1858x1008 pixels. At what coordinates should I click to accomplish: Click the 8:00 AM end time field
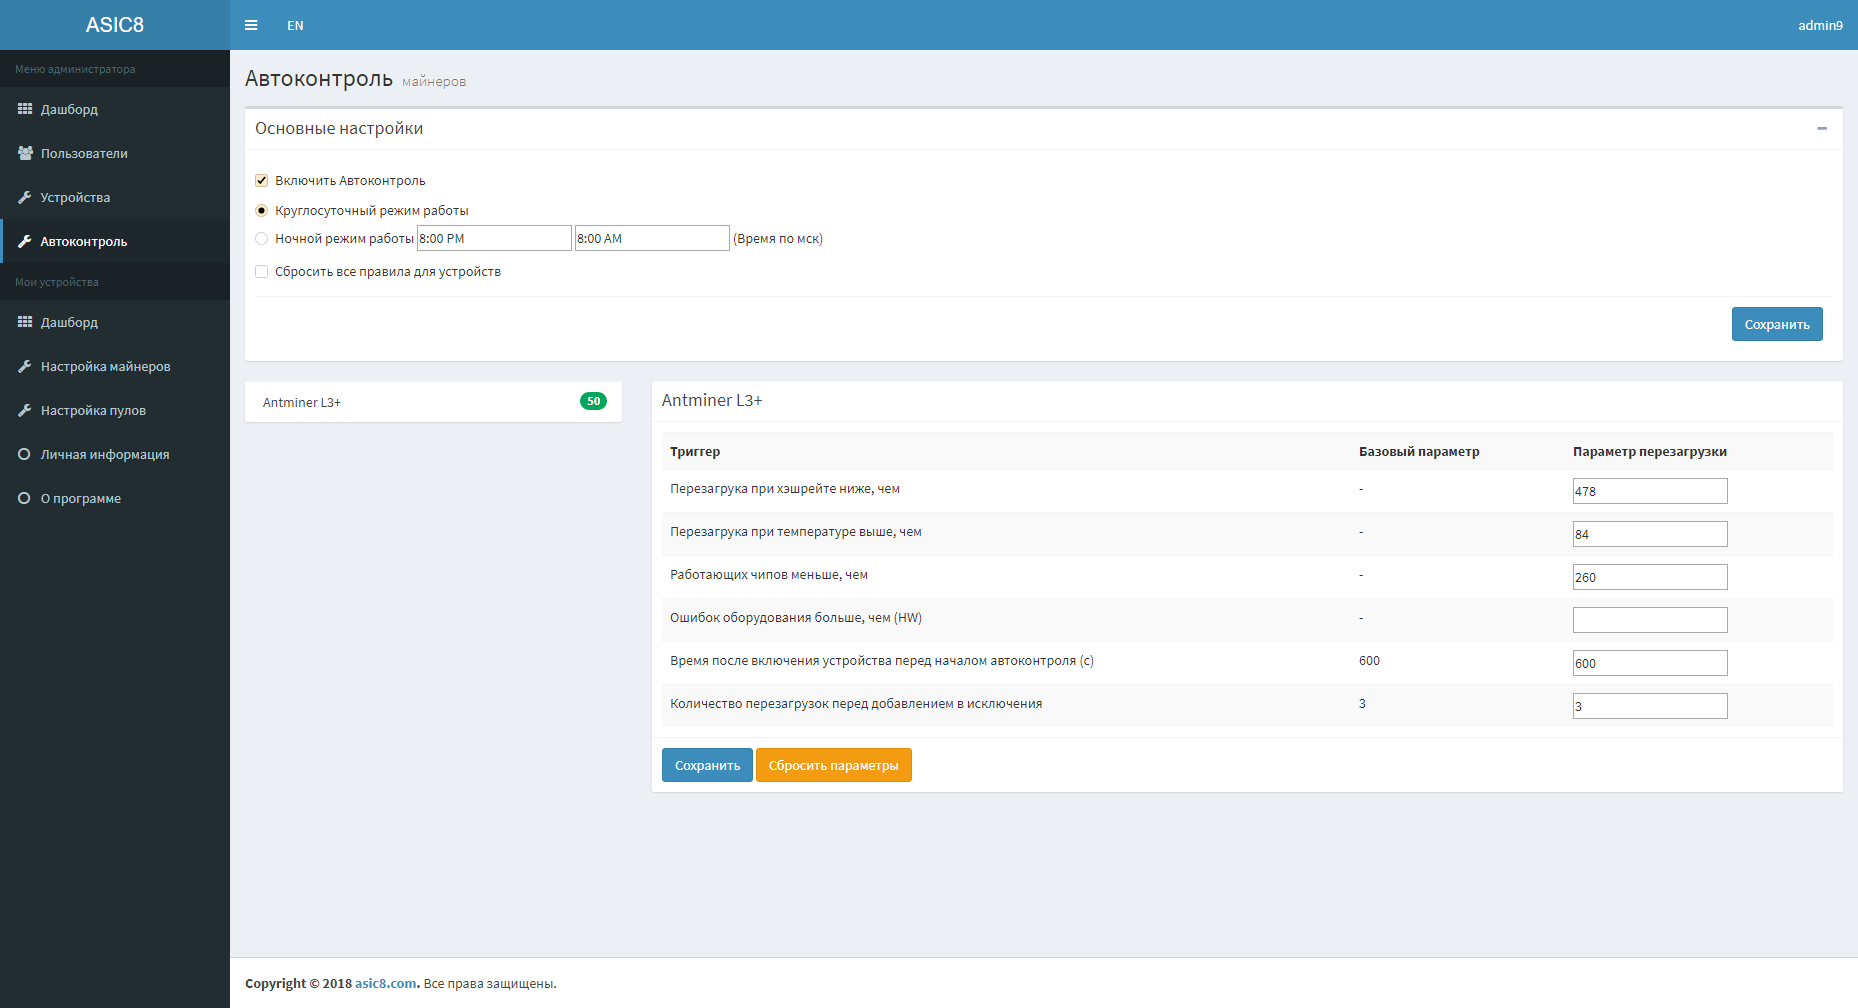[652, 238]
